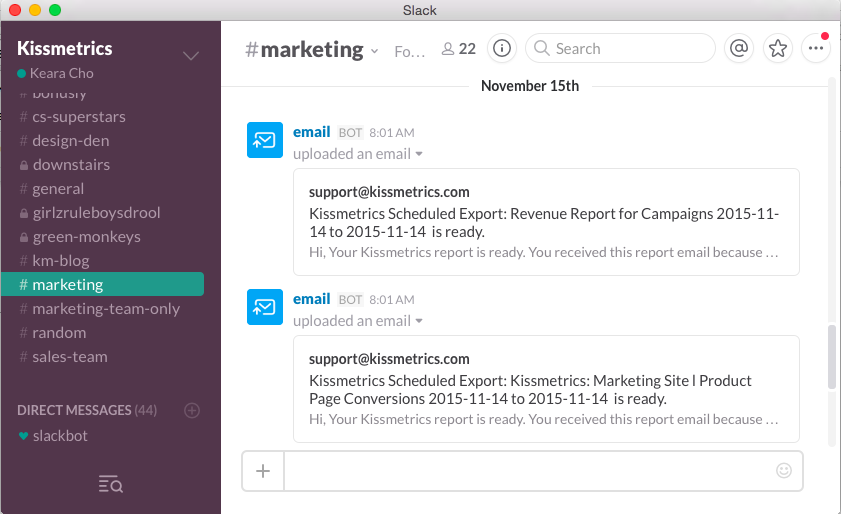Click the #marketing channel title

coord(304,49)
